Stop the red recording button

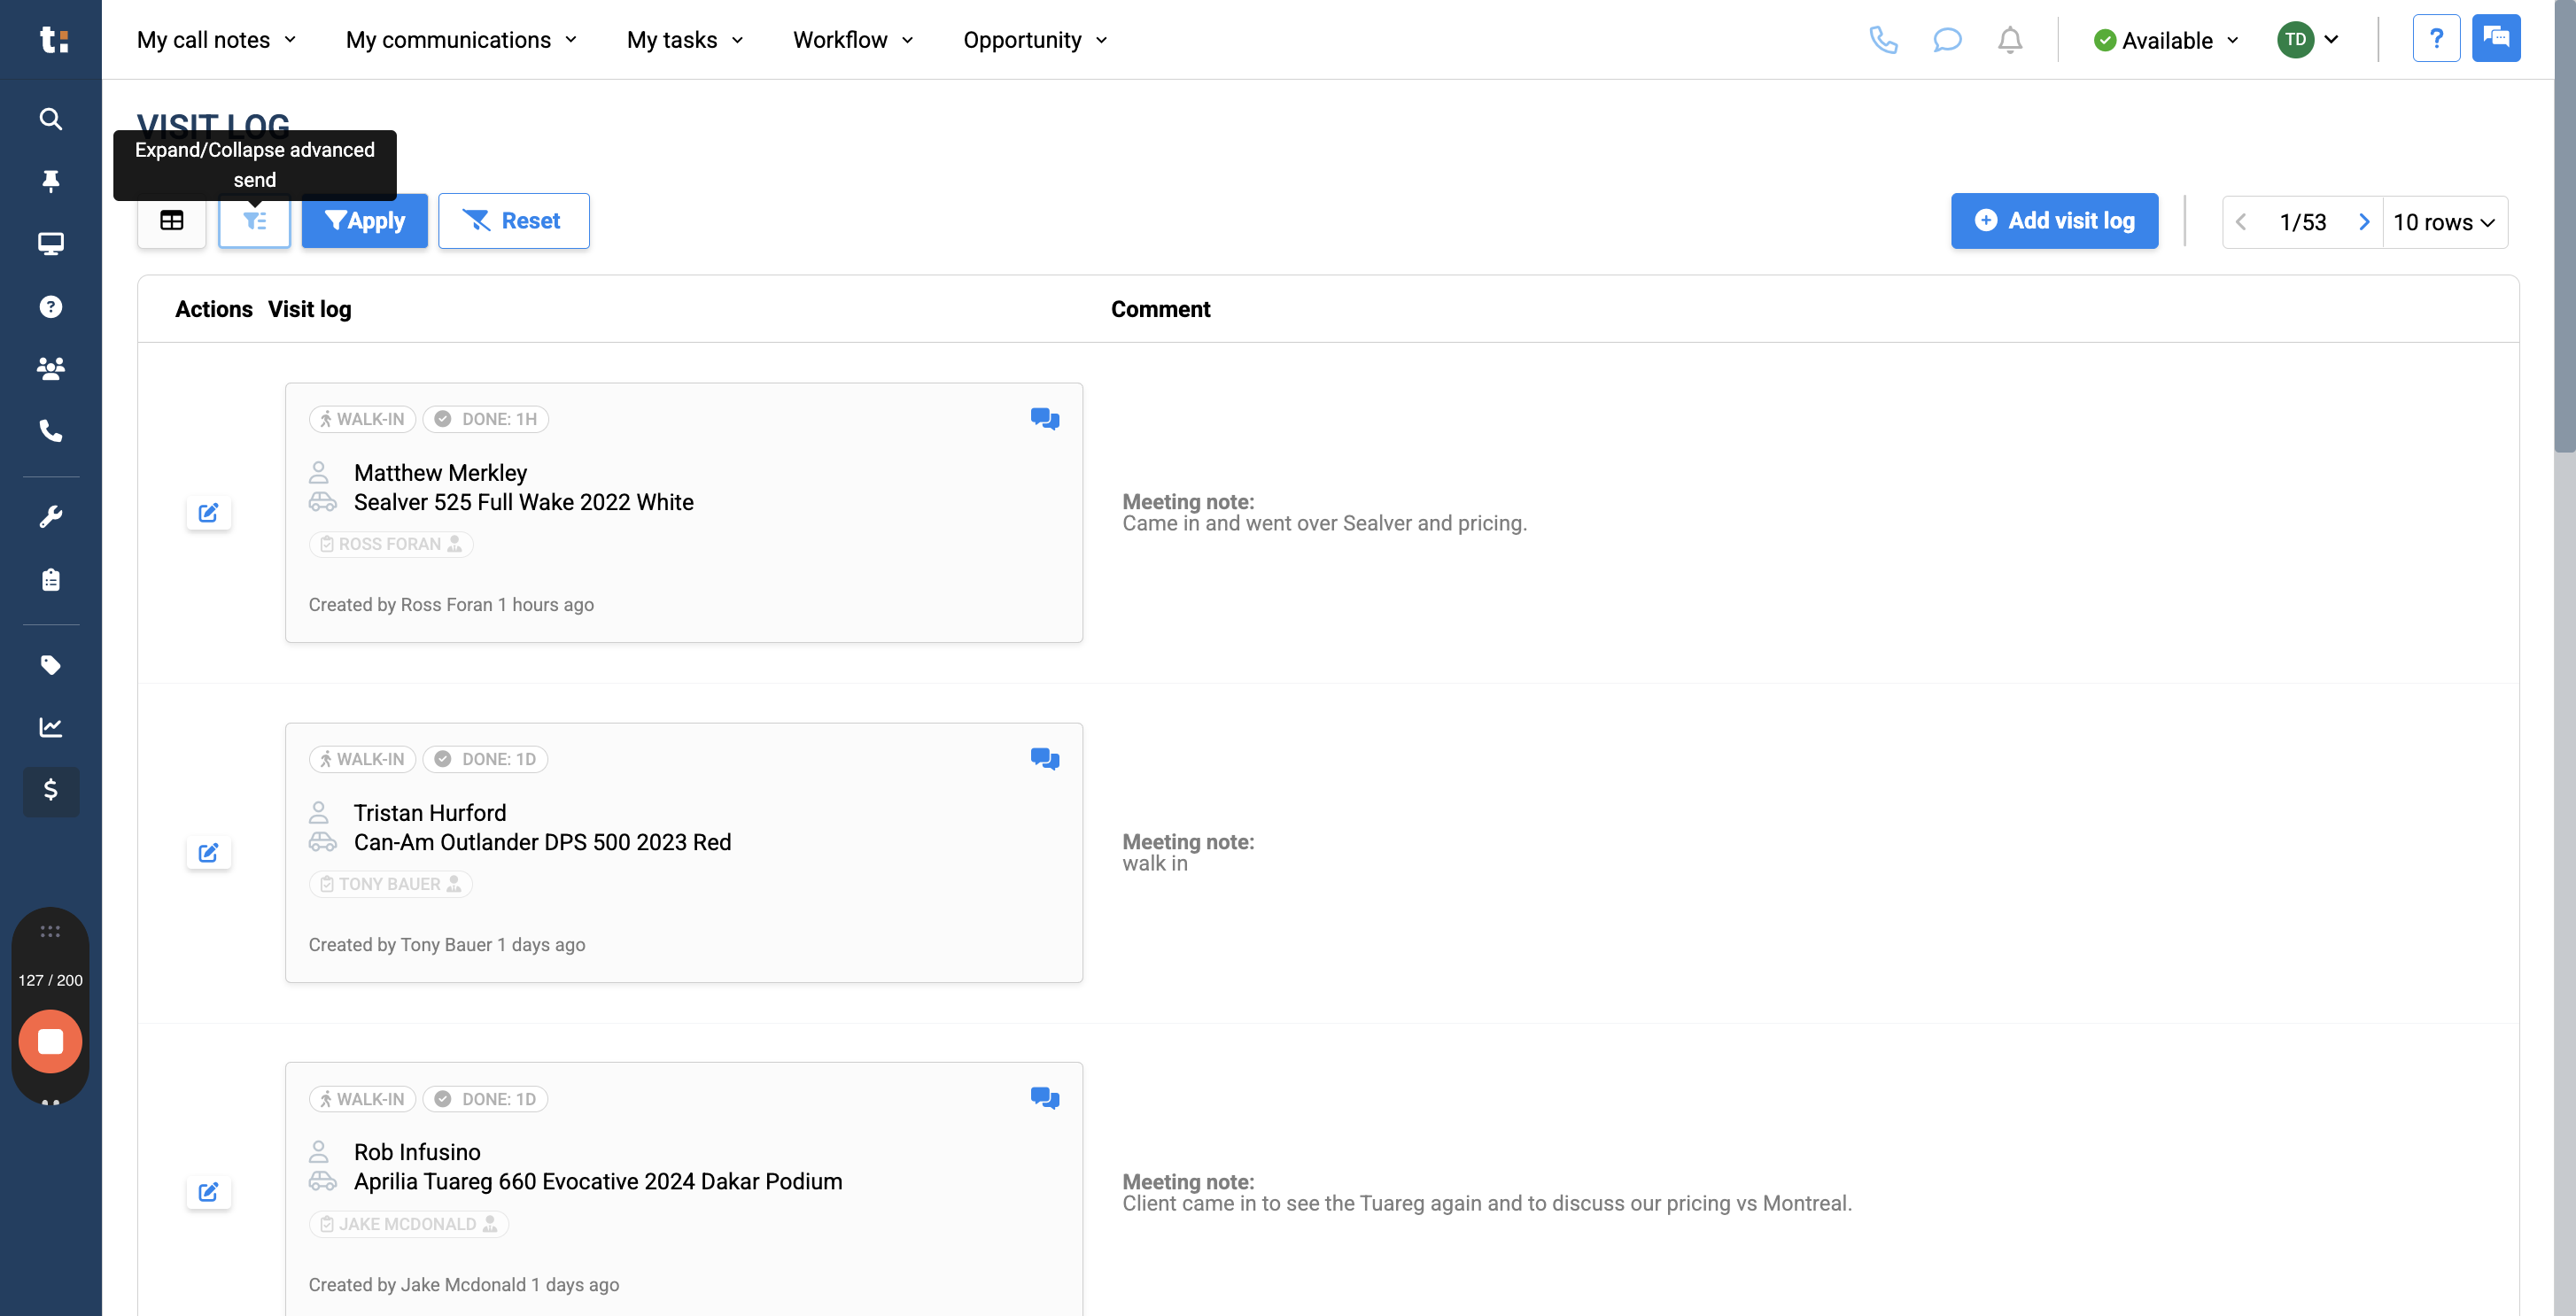tap(50, 1041)
